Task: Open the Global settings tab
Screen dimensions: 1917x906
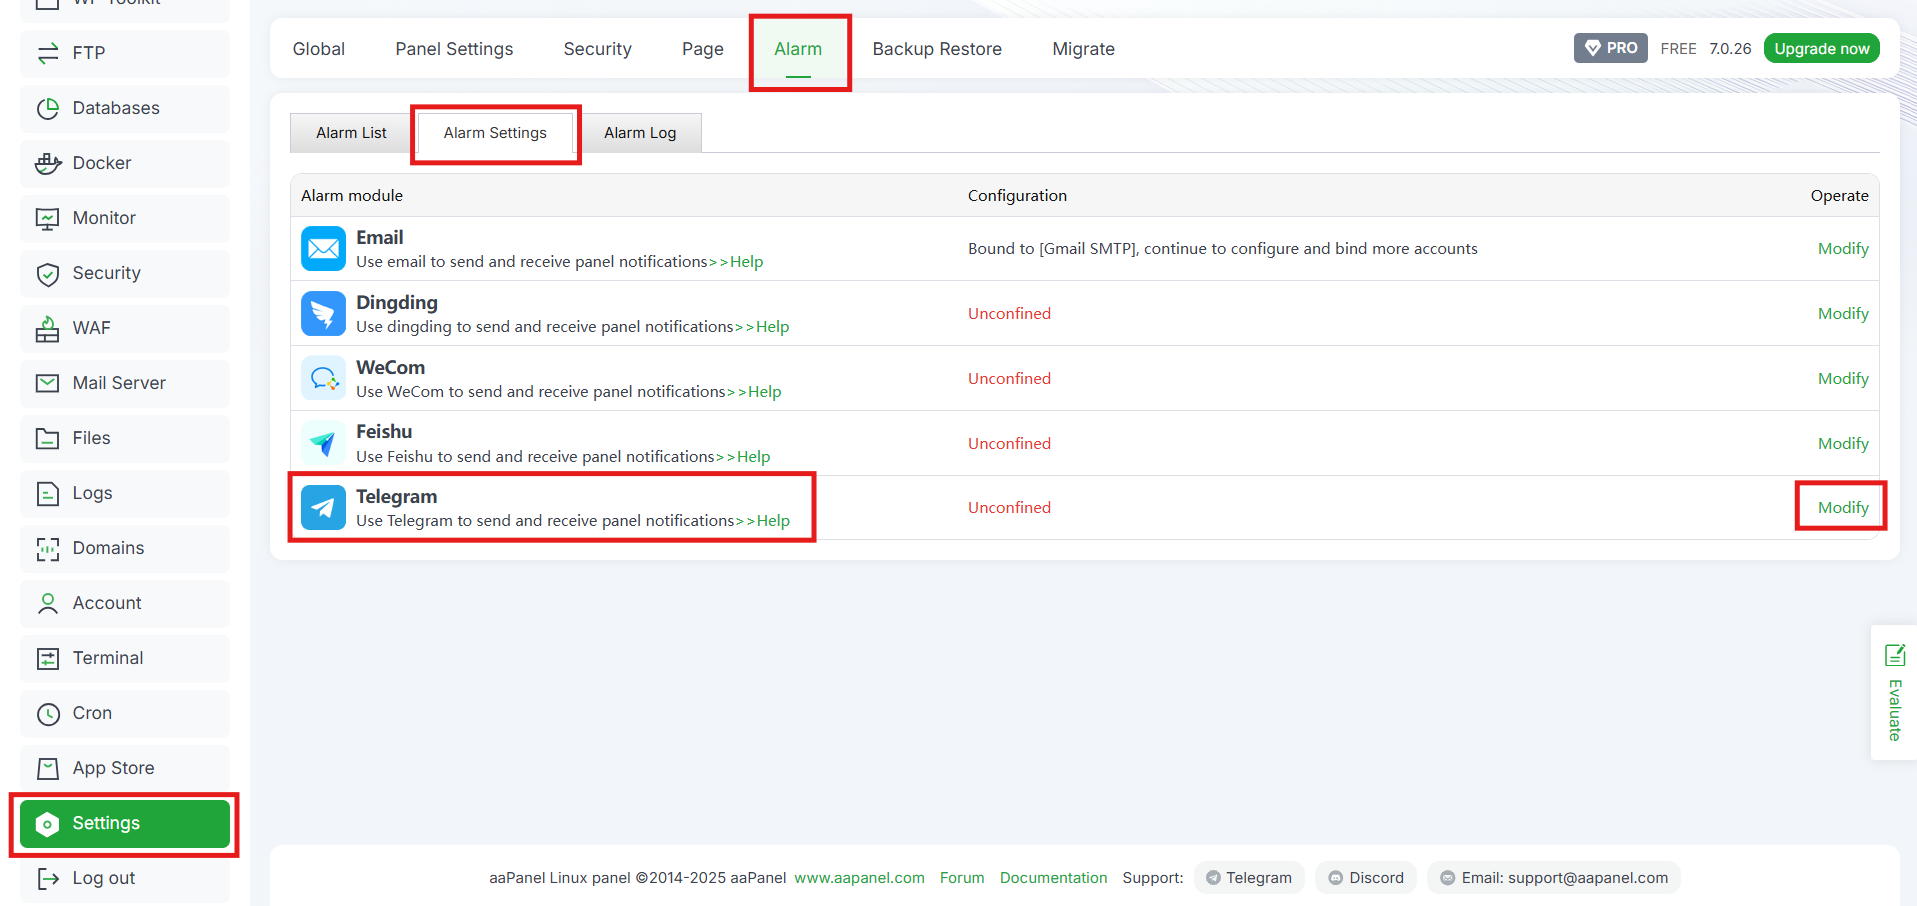Action: 319,49
